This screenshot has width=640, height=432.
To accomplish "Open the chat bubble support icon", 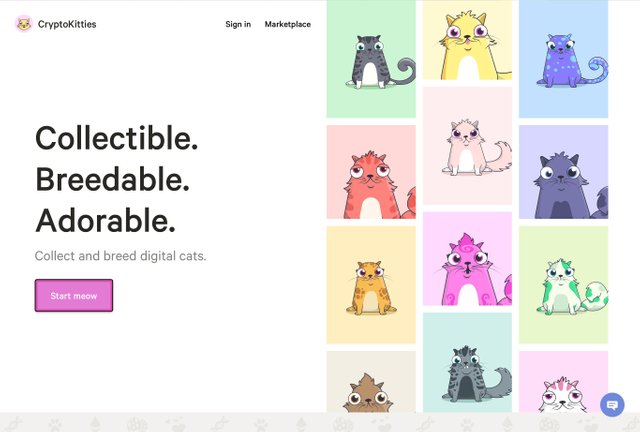I will click(612, 405).
